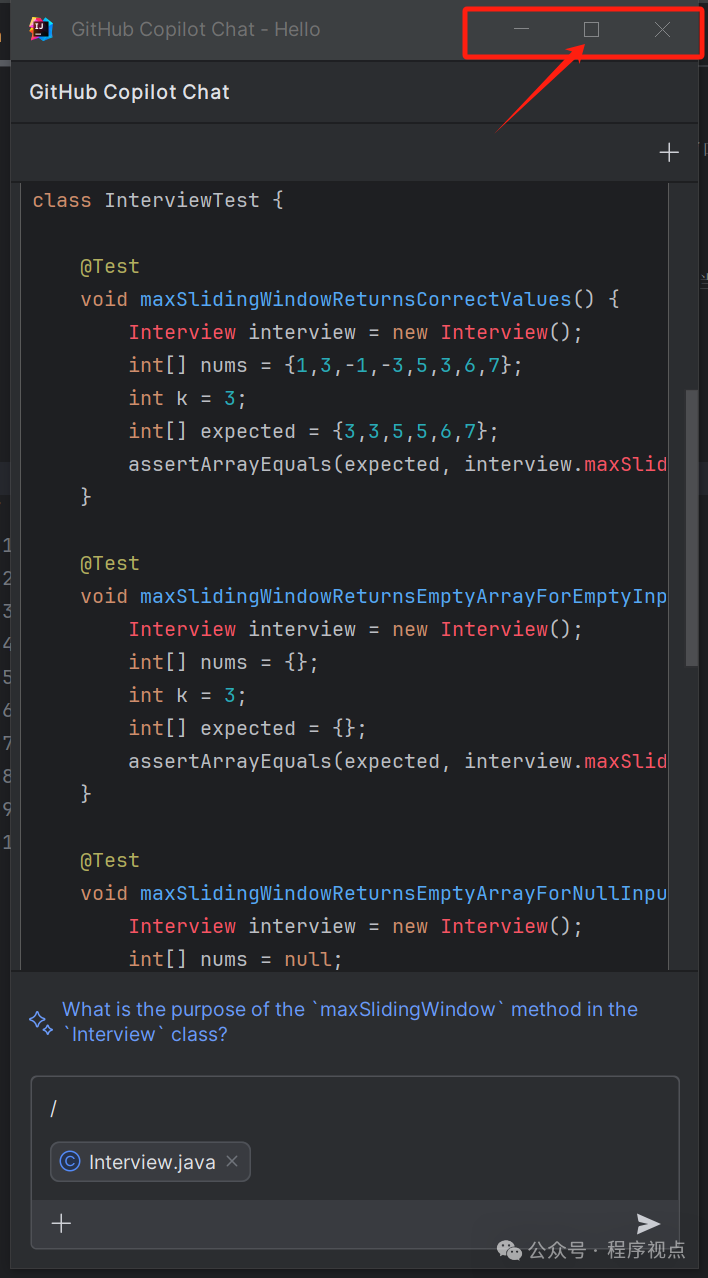708x1278 pixels.
Task: Click the vertical scrollbar of the chat
Action: click(x=691, y=527)
